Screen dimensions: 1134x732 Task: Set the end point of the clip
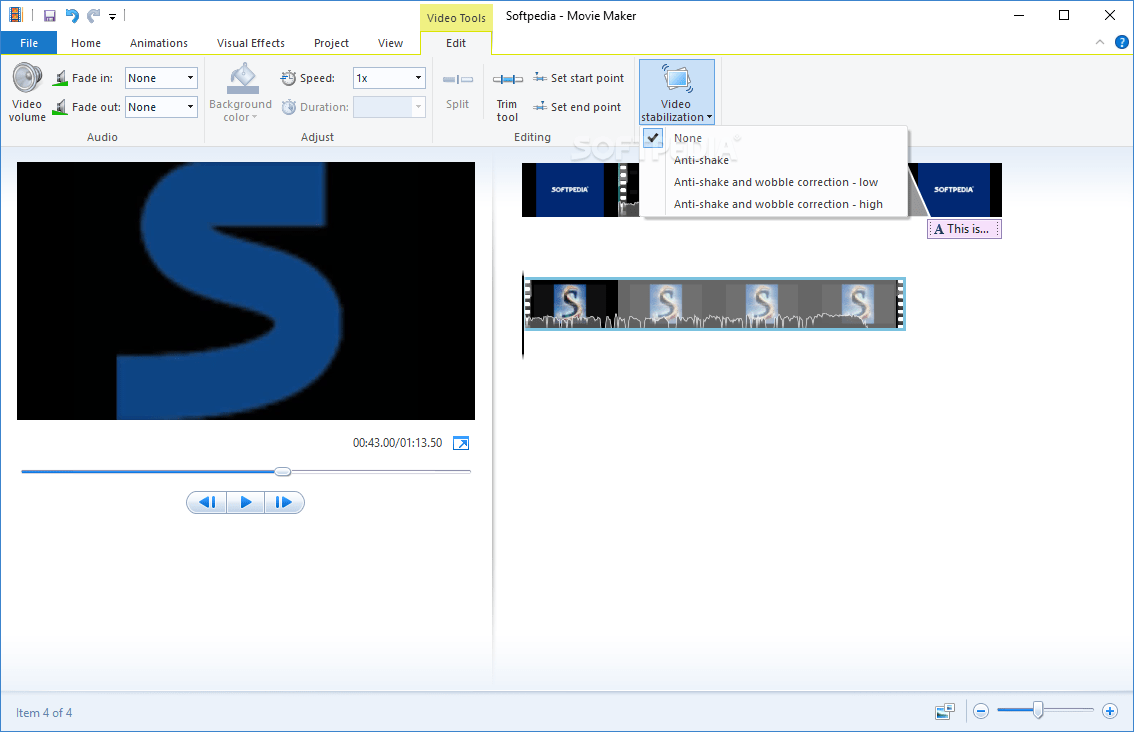click(x=578, y=107)
